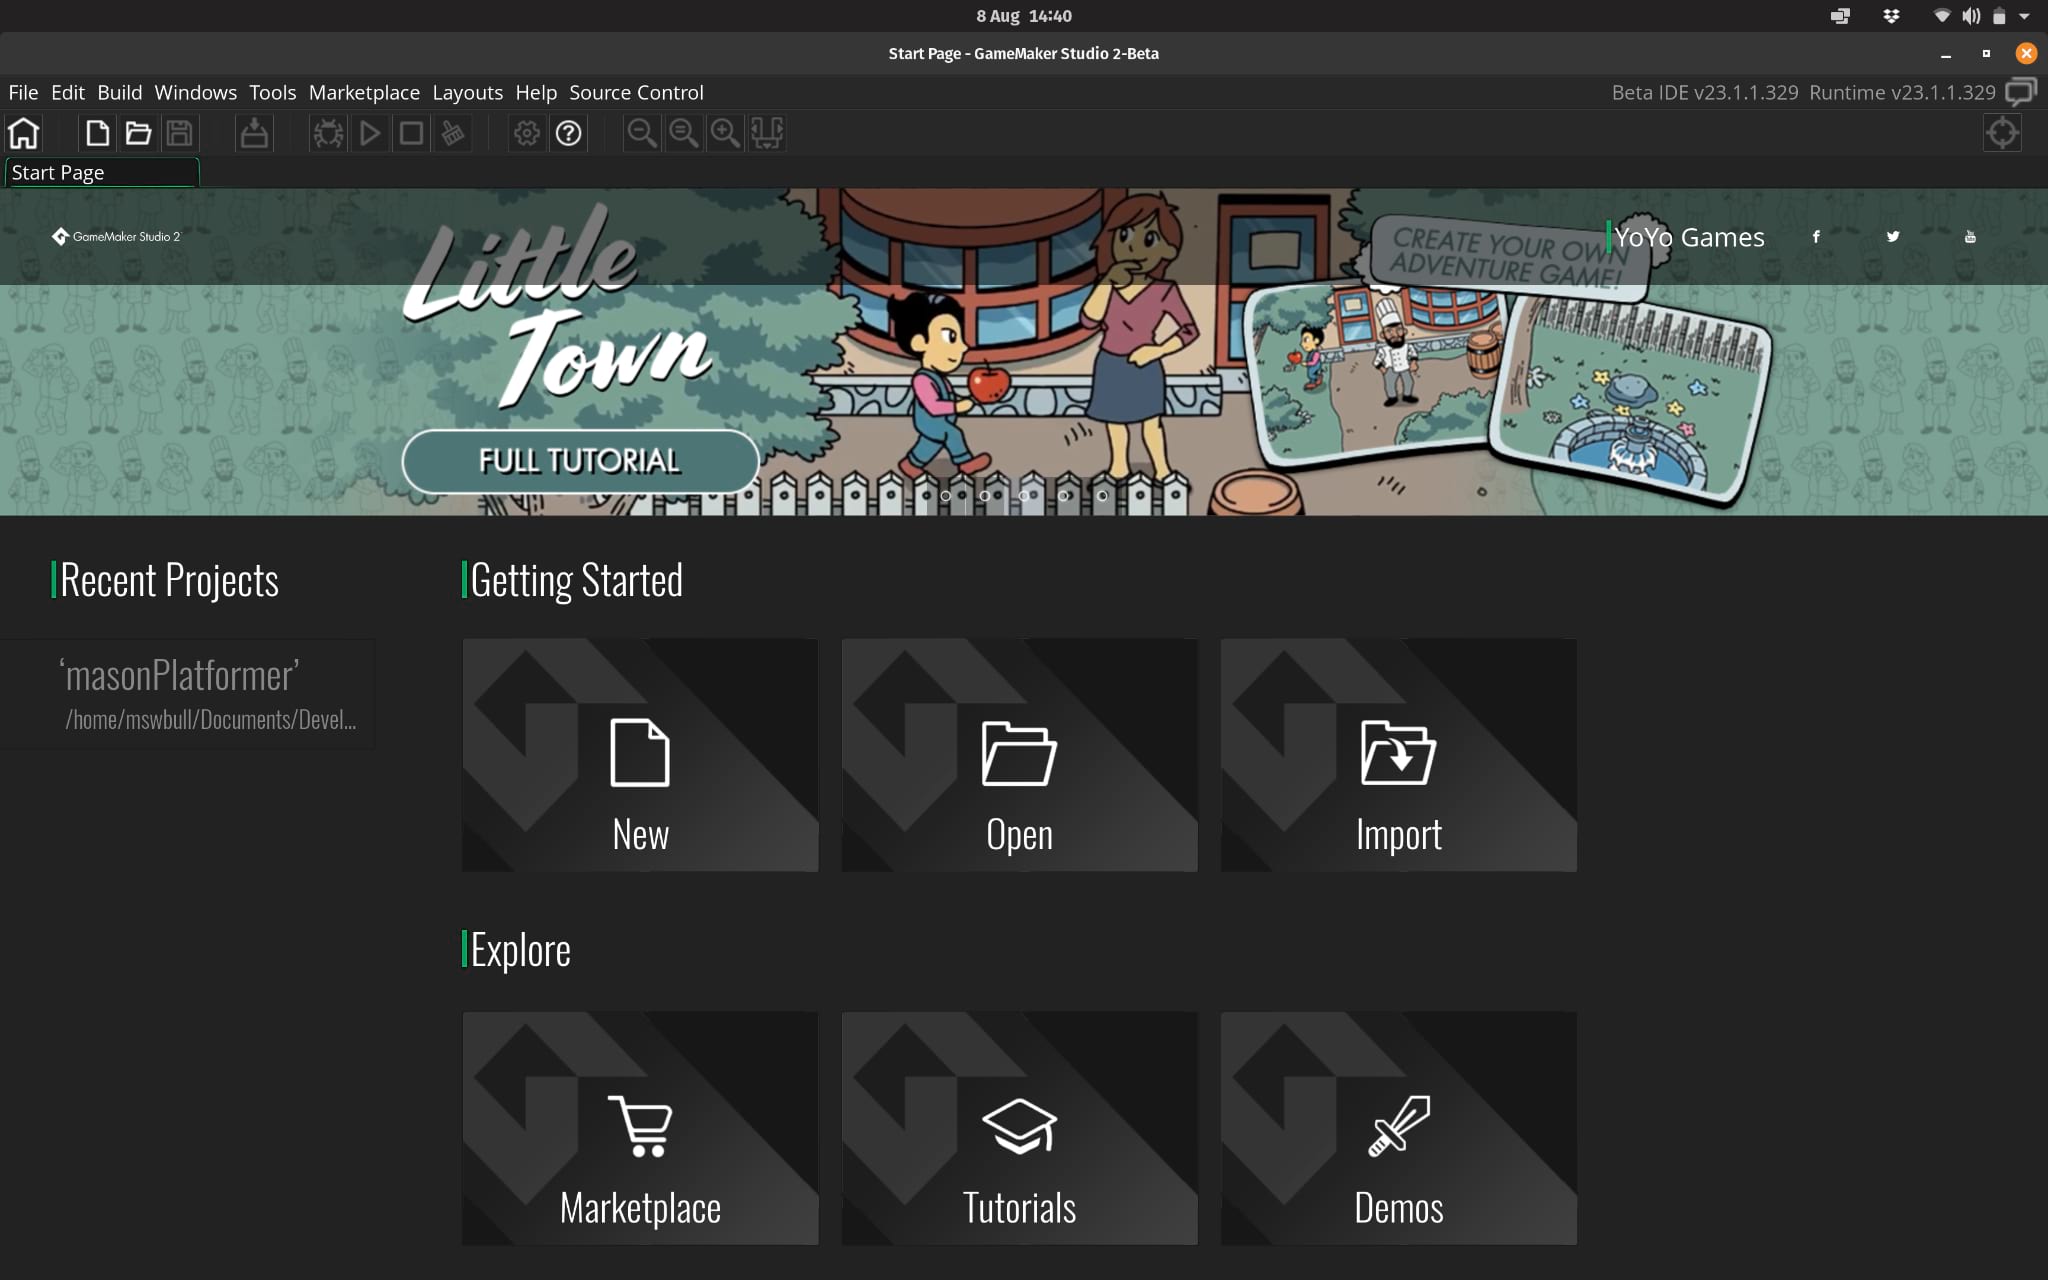Open project via toolbar folder icon
Viewport: 2048px width, 1280px height.
(x=138, y=133)
